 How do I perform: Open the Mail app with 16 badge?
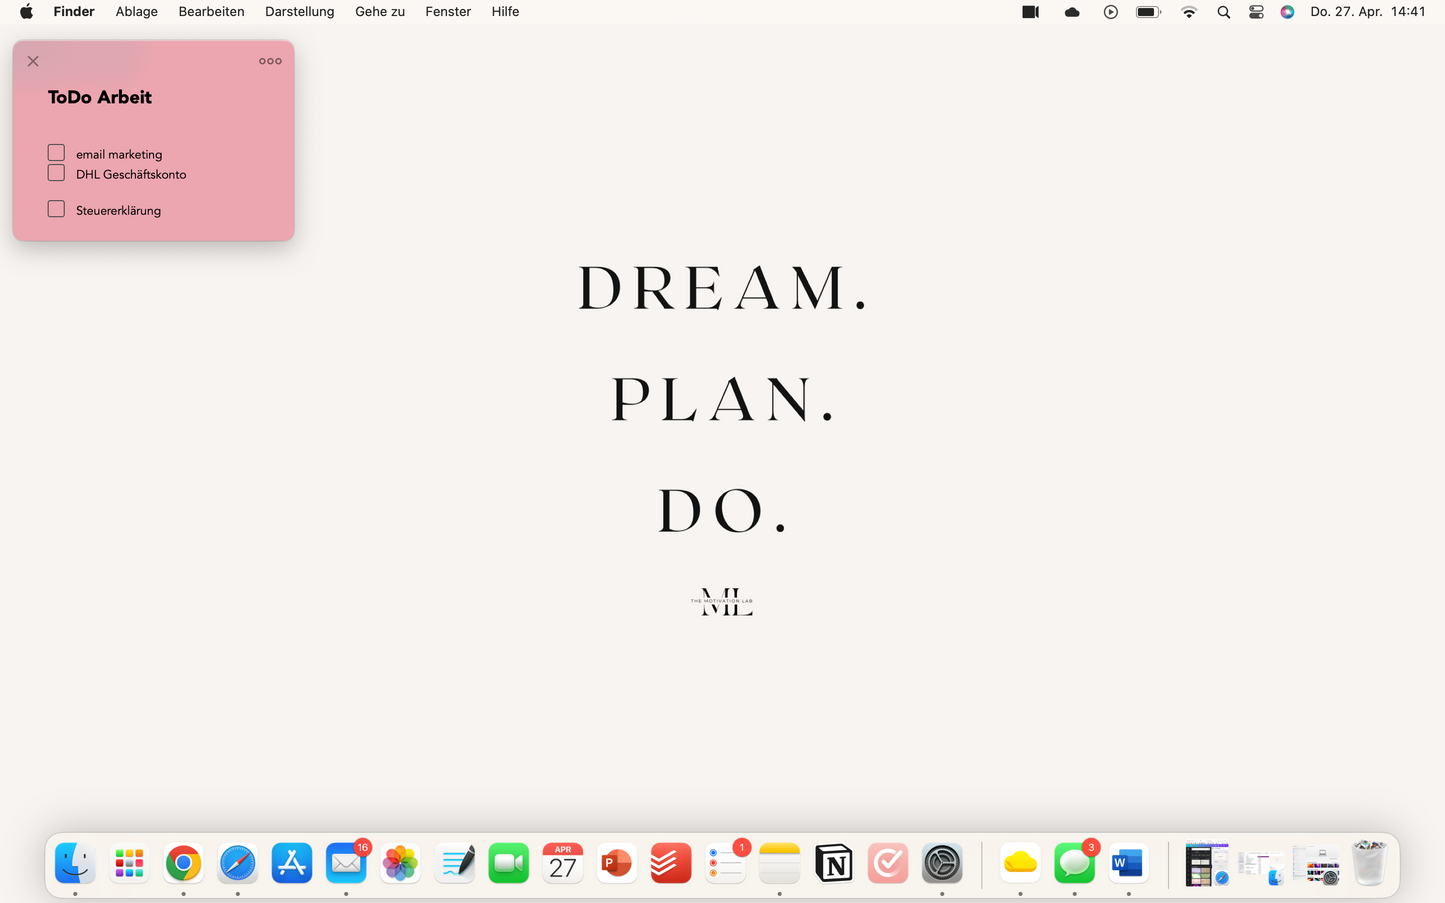click(346, 863)
